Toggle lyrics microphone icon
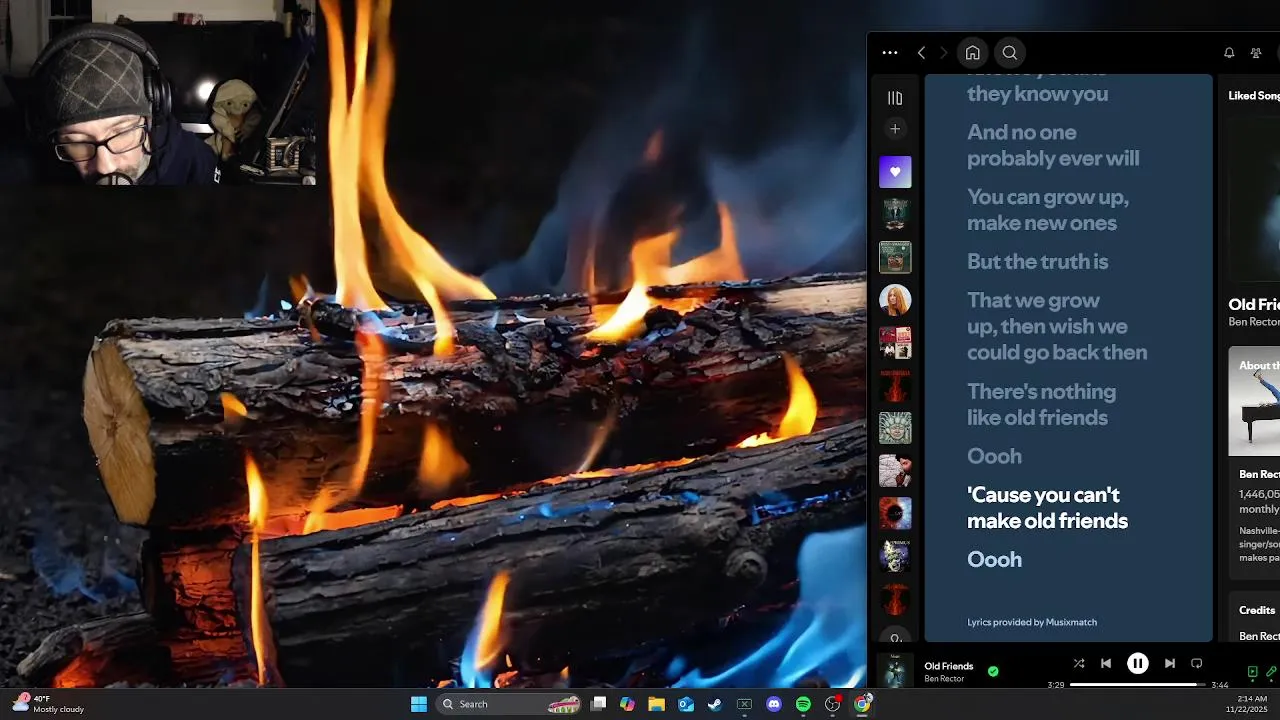 point(1272,672)
